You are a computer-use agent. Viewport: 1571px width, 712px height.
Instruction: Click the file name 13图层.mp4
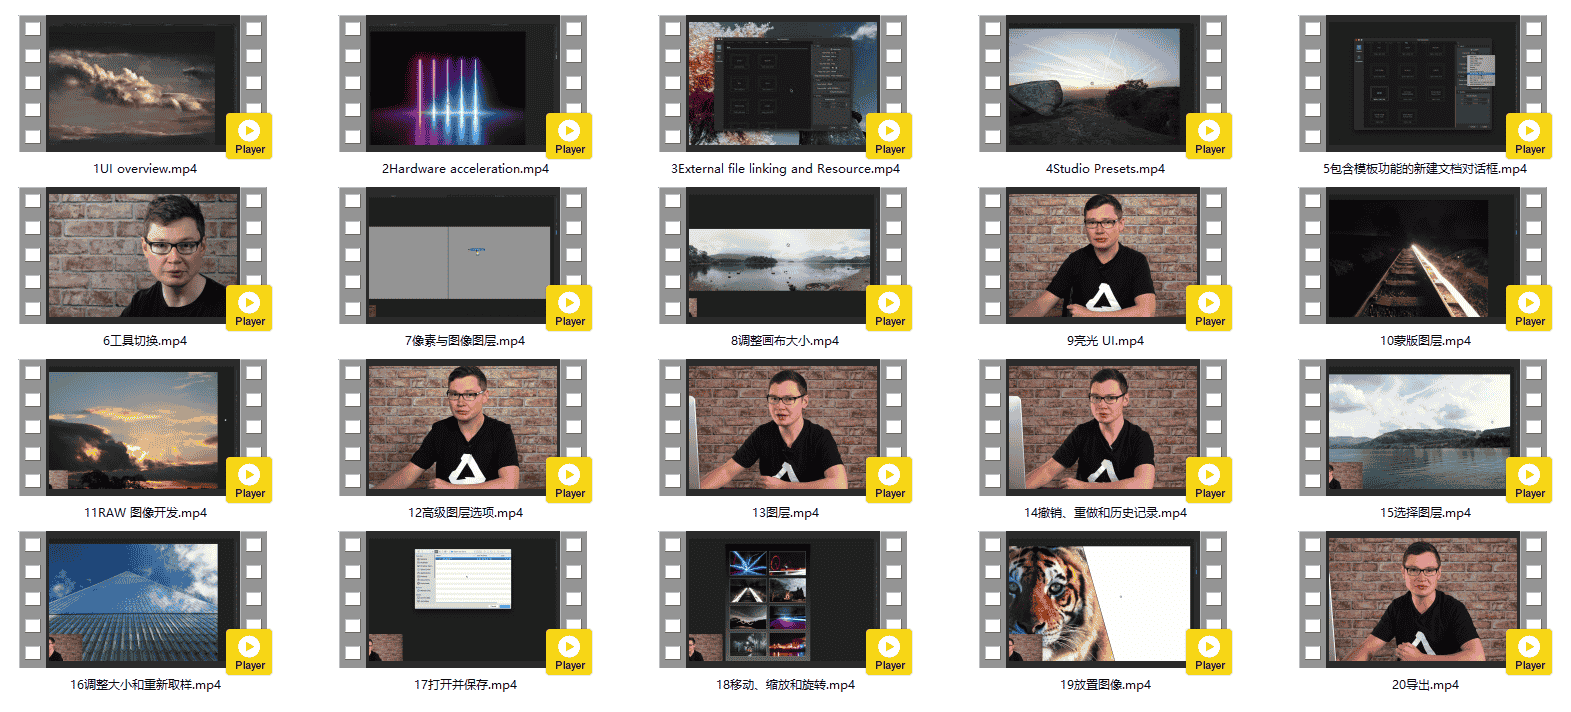tap(785, 513)
